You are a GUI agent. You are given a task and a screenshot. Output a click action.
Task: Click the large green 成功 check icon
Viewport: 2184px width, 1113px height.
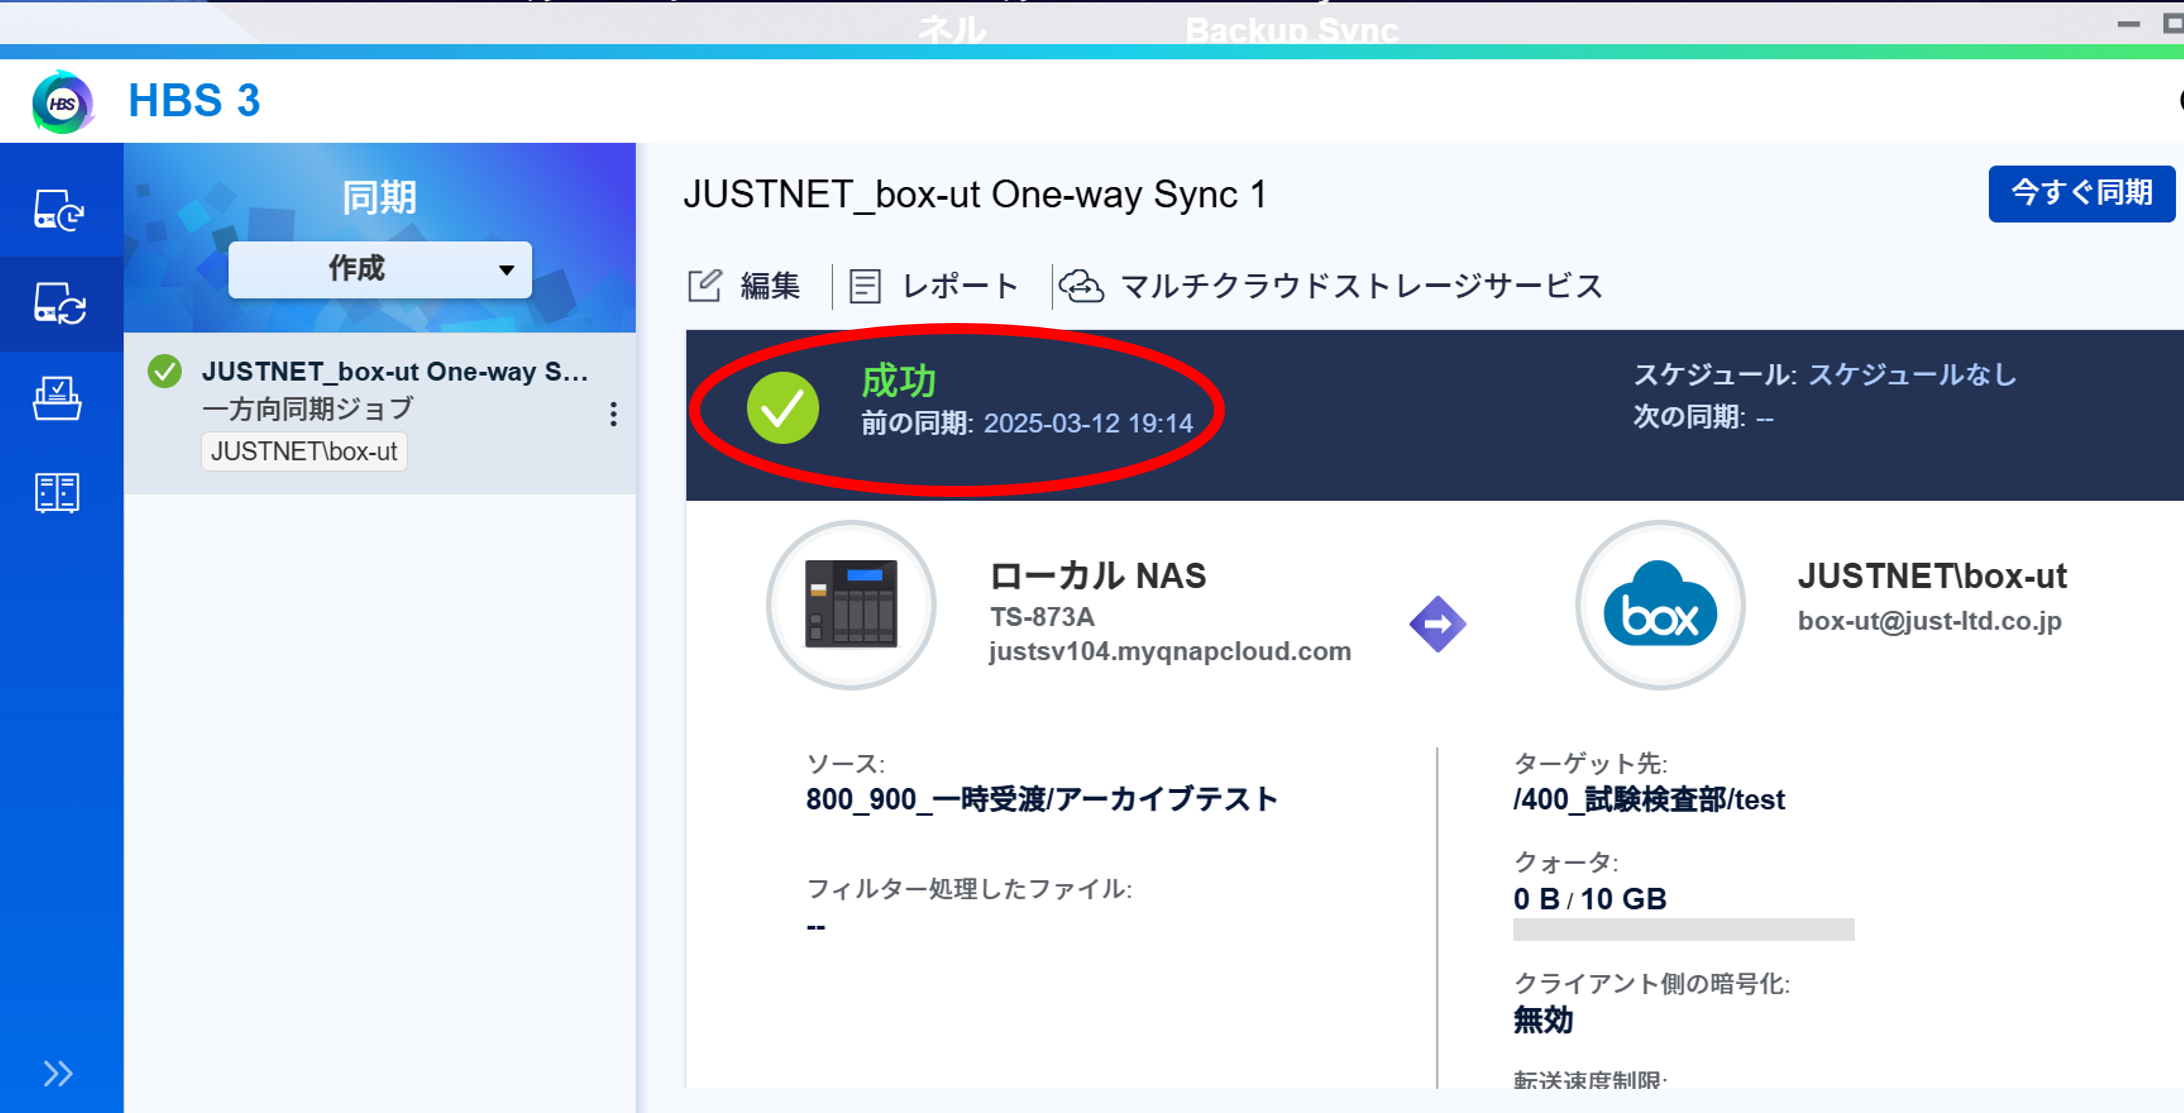point(783,407)
